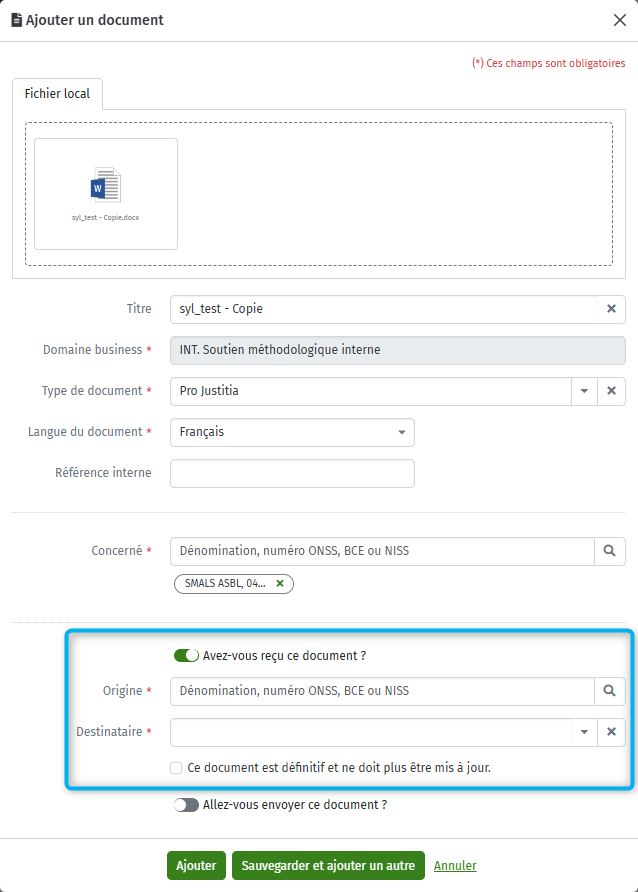Expand the Type de document dropdown arrow
The height and width of the screenshot is (892, 638).
point(584,391)
